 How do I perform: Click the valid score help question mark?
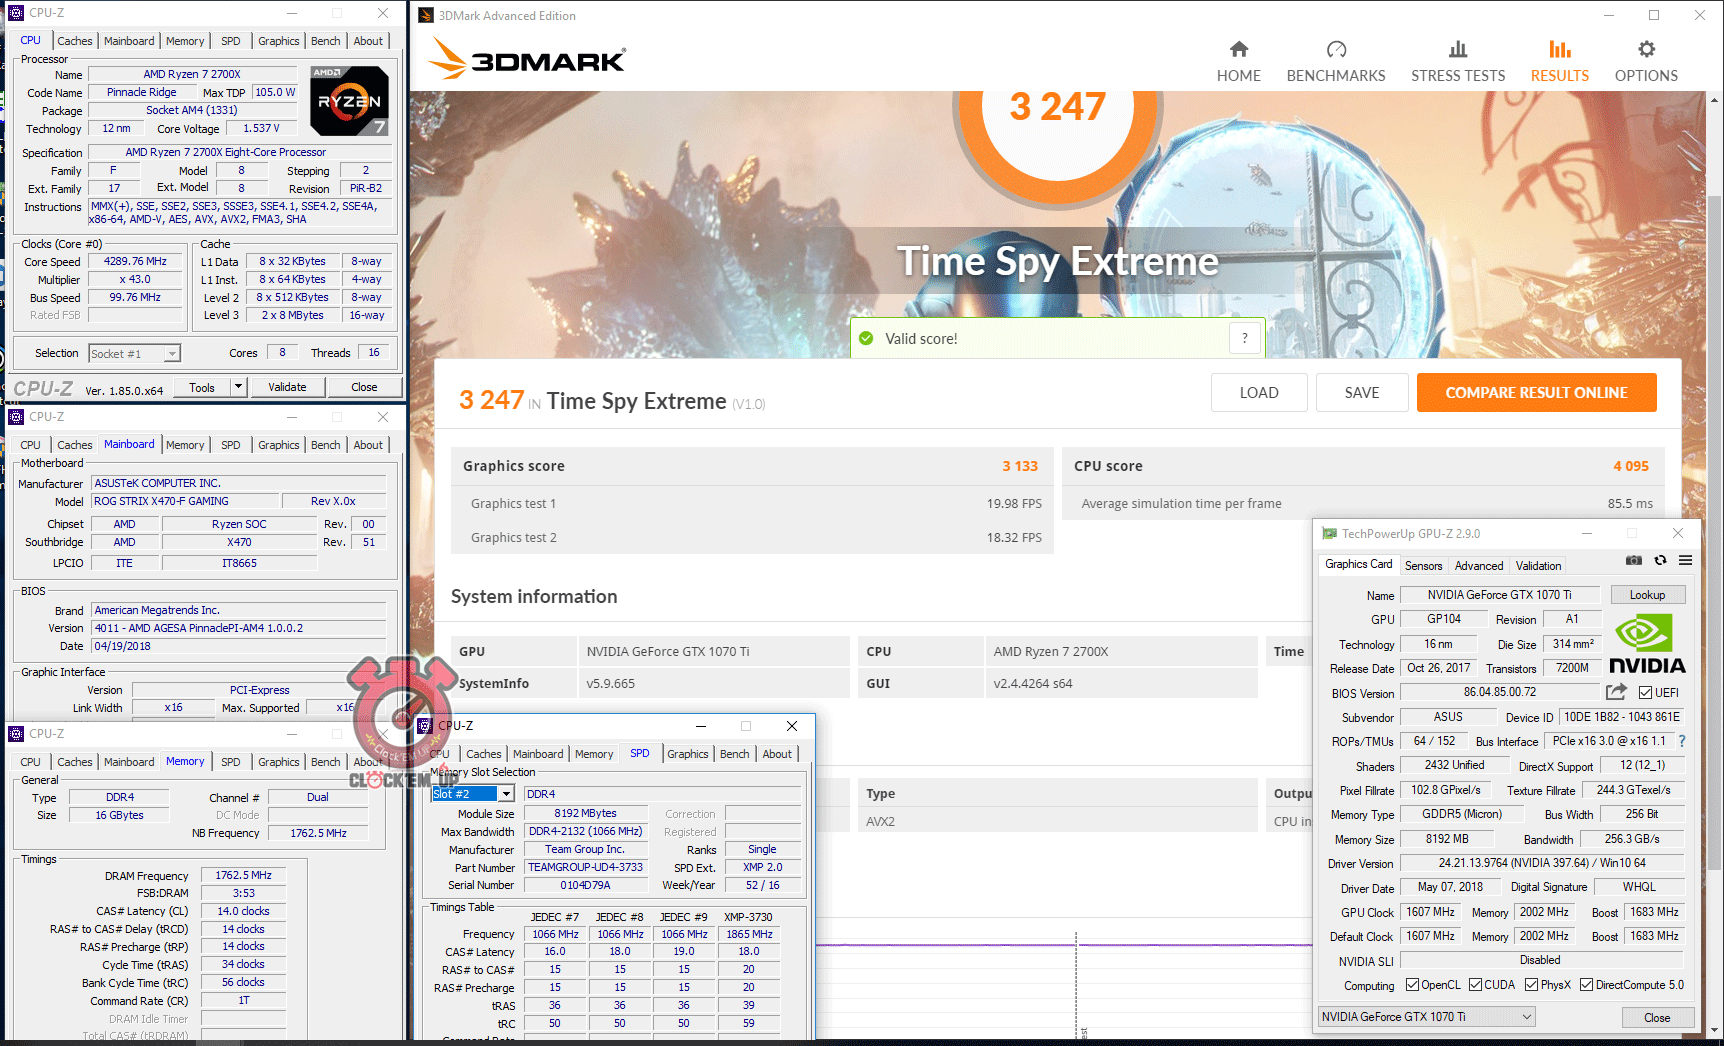[x=1244, y=338]
